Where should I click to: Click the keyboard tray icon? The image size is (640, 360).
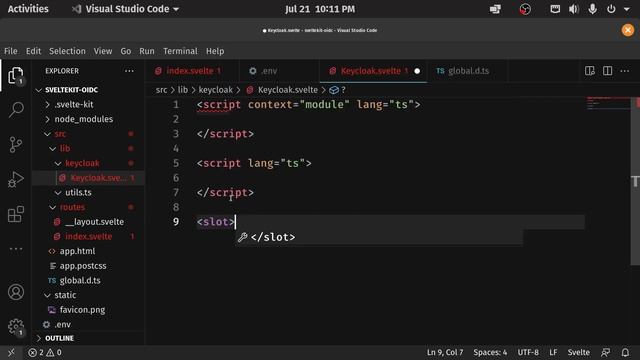(x=555, y=9)
